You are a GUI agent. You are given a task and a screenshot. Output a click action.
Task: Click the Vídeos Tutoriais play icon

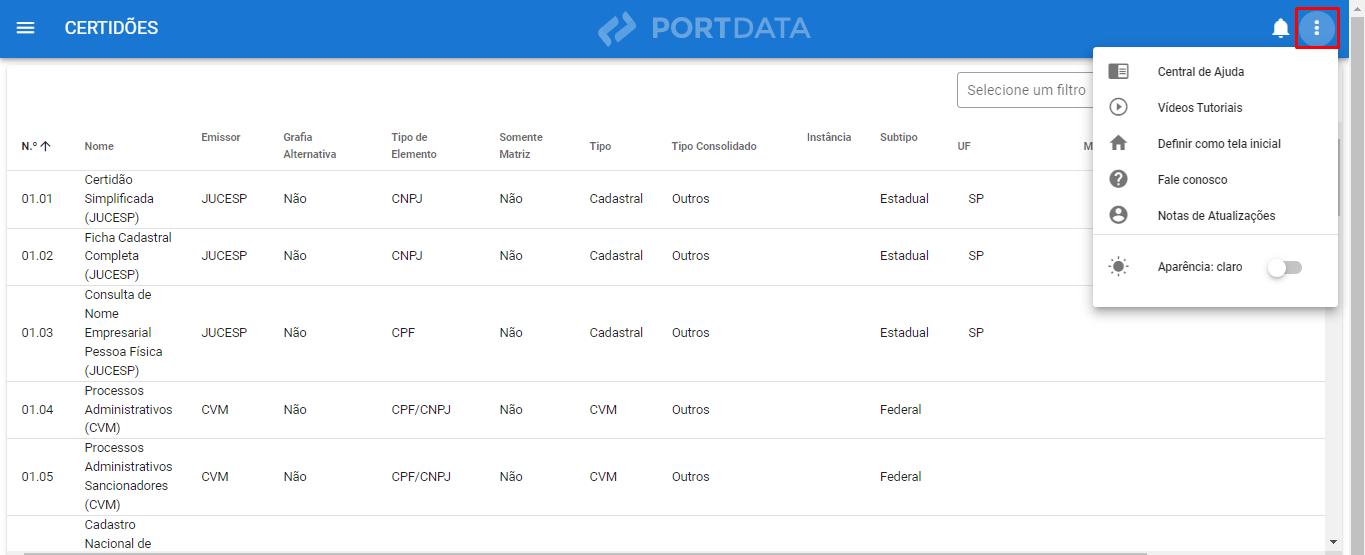click(x=1119, y=108)
